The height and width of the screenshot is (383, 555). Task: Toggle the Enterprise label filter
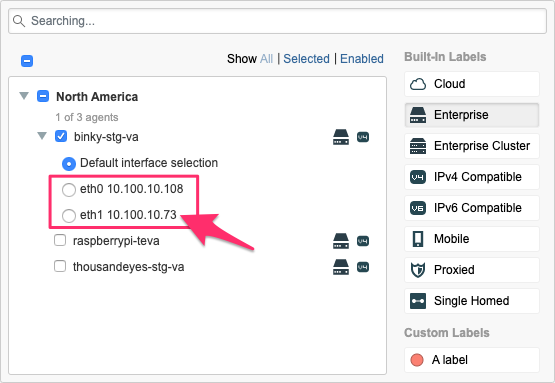(x=472, y=115)
